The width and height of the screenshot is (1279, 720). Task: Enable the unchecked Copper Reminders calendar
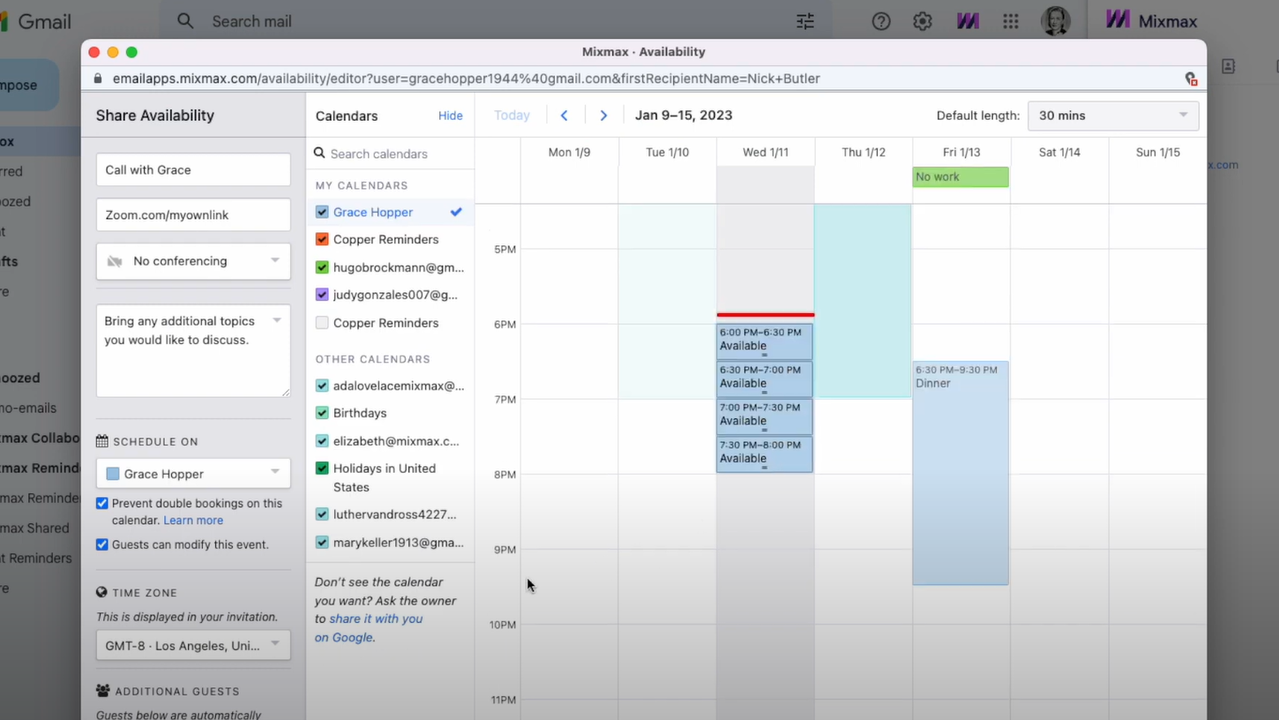pos(322,323)
